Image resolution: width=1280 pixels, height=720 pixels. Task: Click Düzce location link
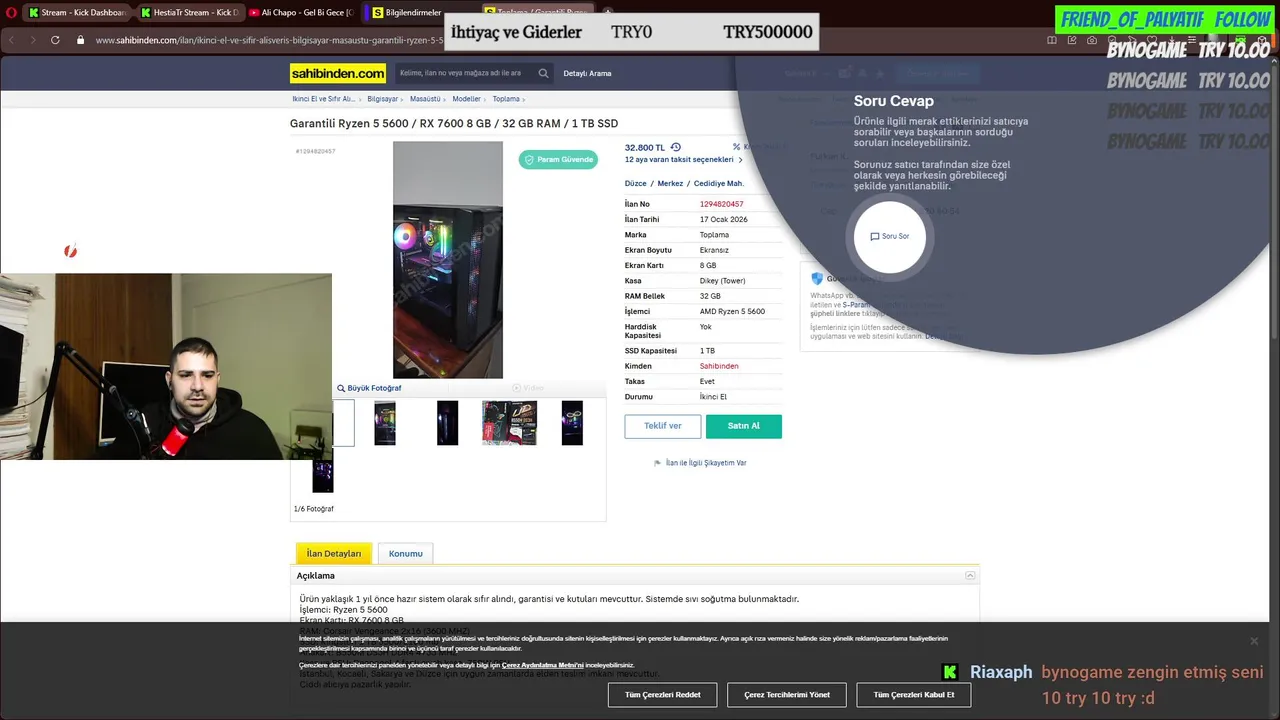point(636,184)
